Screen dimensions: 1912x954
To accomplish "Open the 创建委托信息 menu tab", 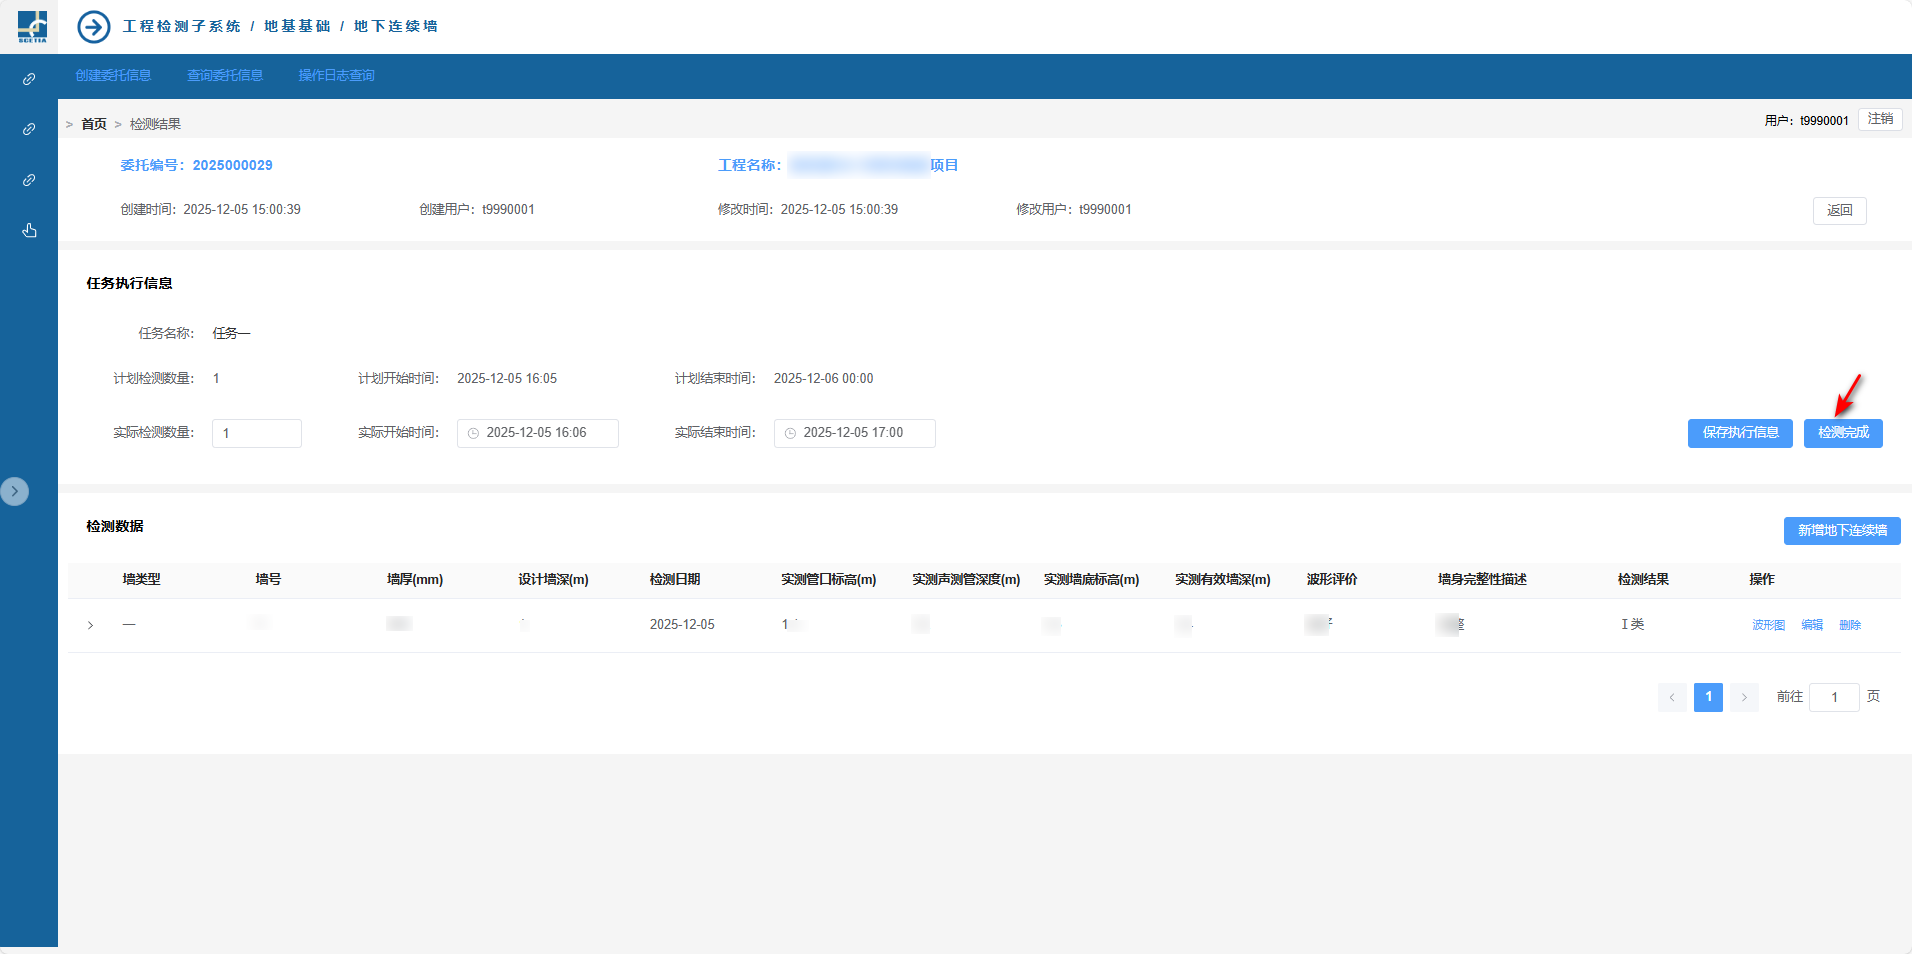I will tap(113, 76).
